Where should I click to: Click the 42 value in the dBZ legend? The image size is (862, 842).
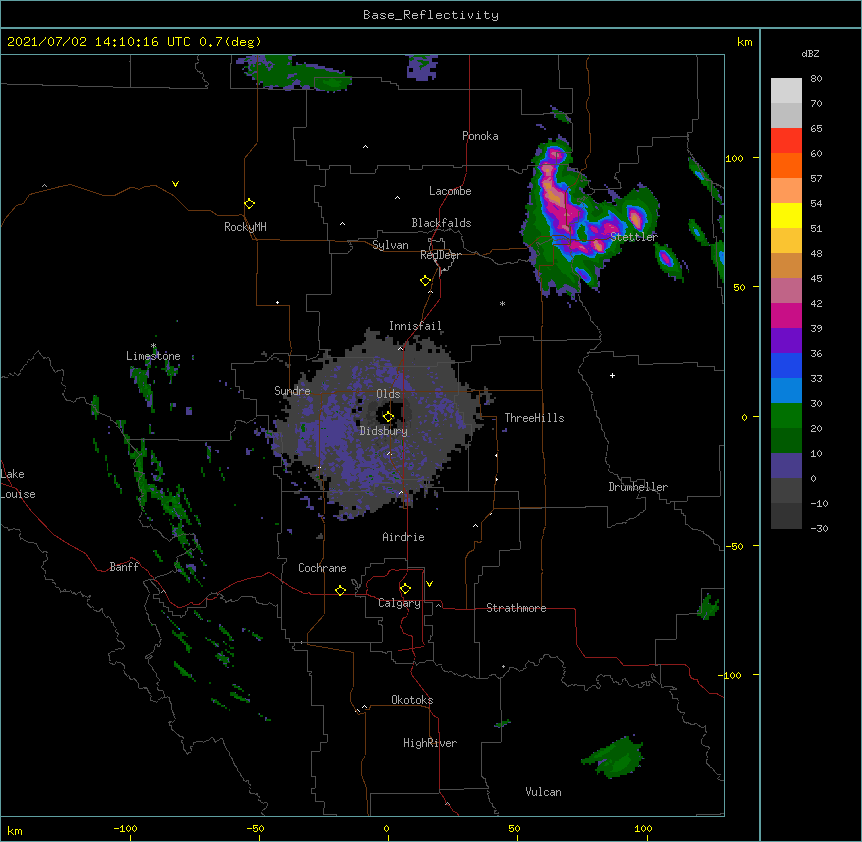tap(816, 303)
